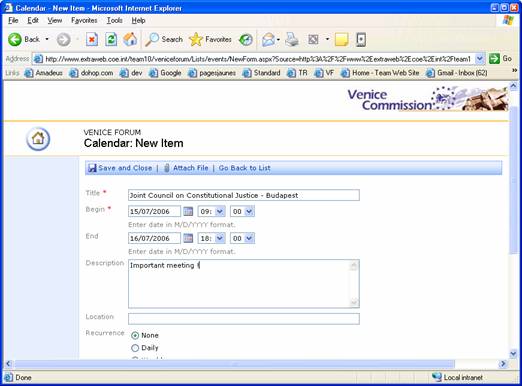Click the Mail envelope toolbar icon
522x386 pixels.
pos(268,40)
